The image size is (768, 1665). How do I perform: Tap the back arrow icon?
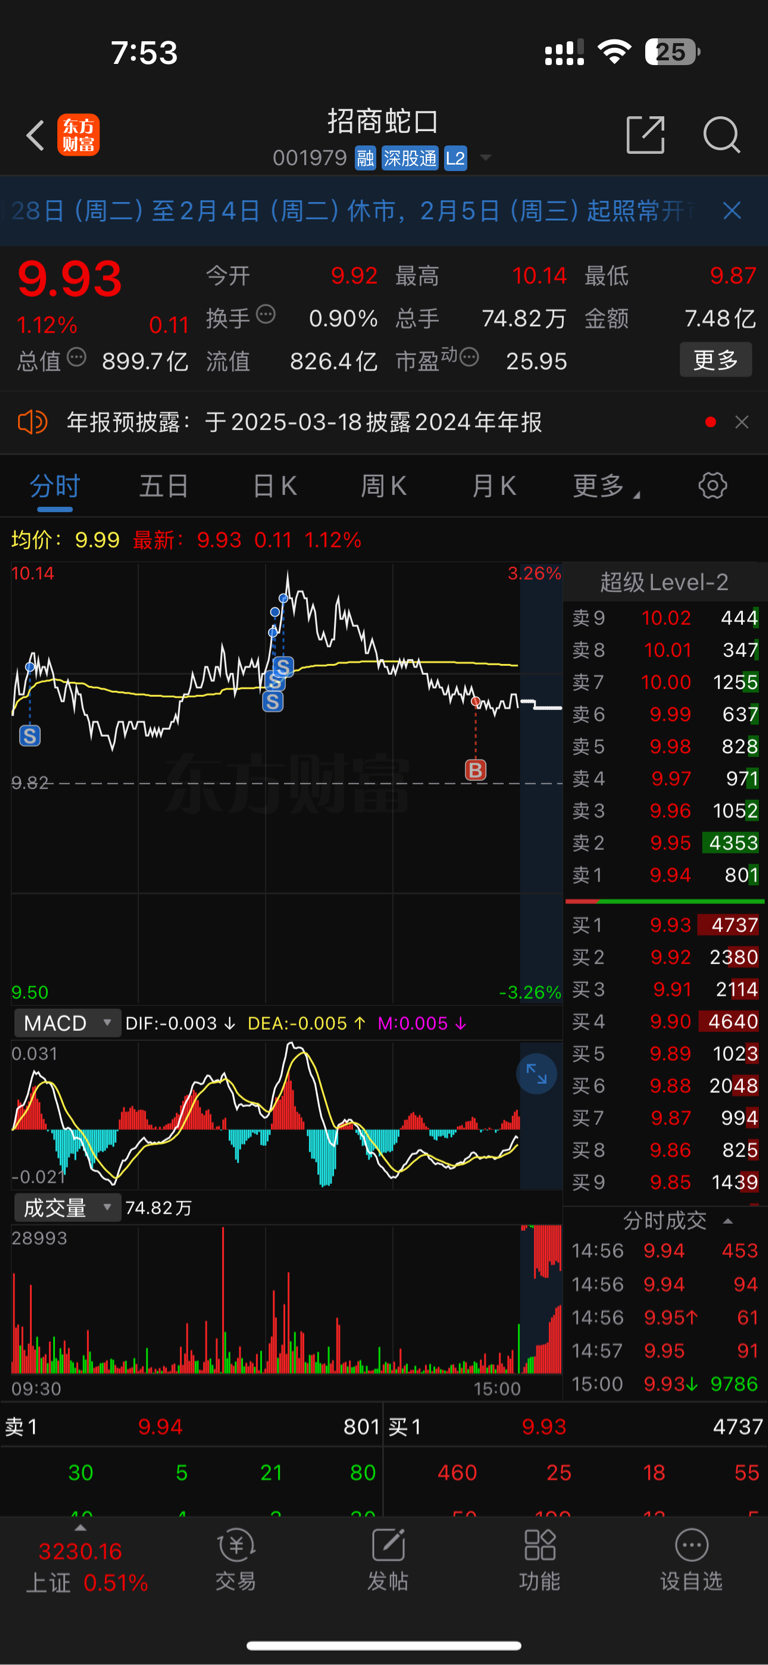[35, 135]
